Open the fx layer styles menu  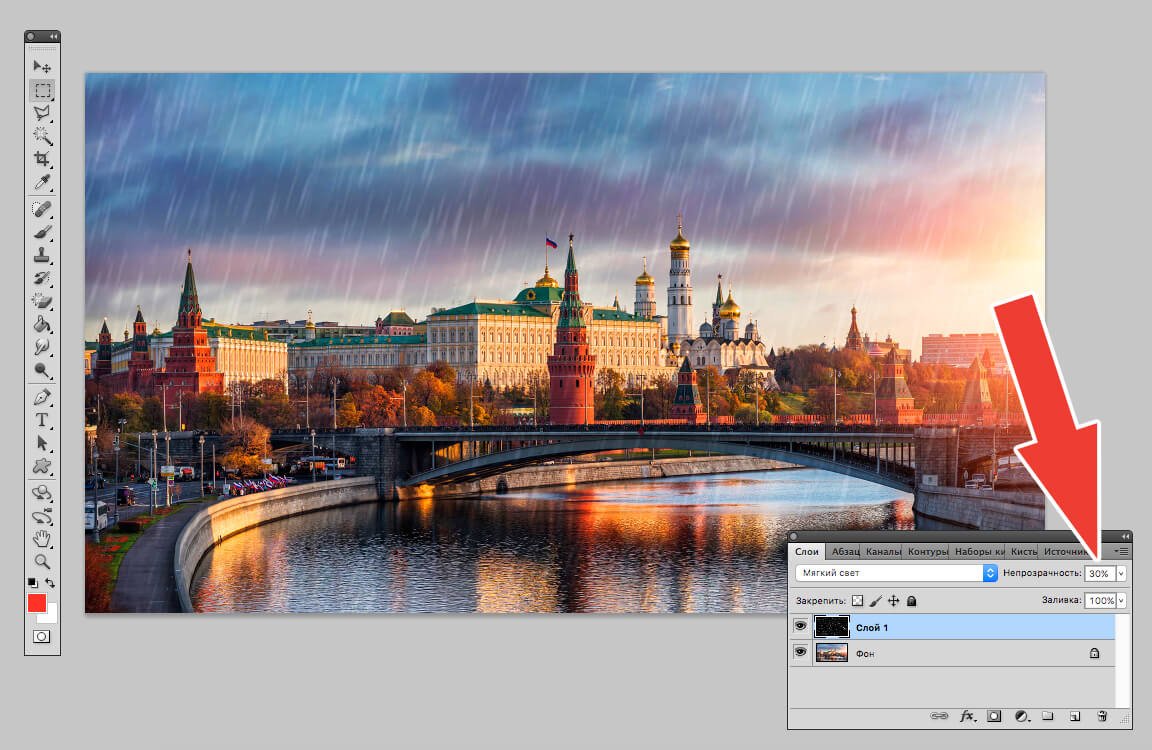pyautogui.click(x=967, y=716)
